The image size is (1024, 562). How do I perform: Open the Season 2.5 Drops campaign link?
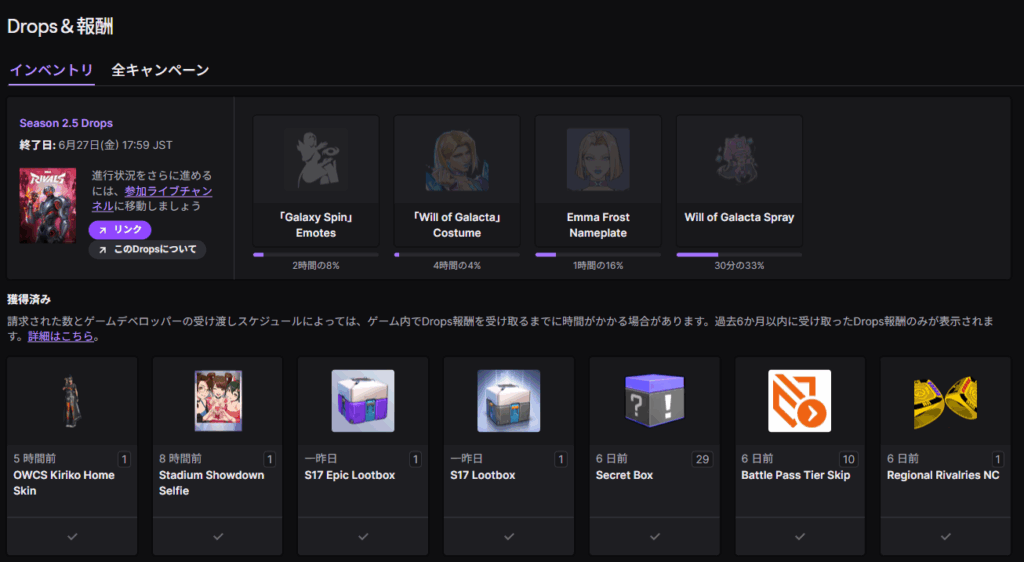(x=66, y=123)
